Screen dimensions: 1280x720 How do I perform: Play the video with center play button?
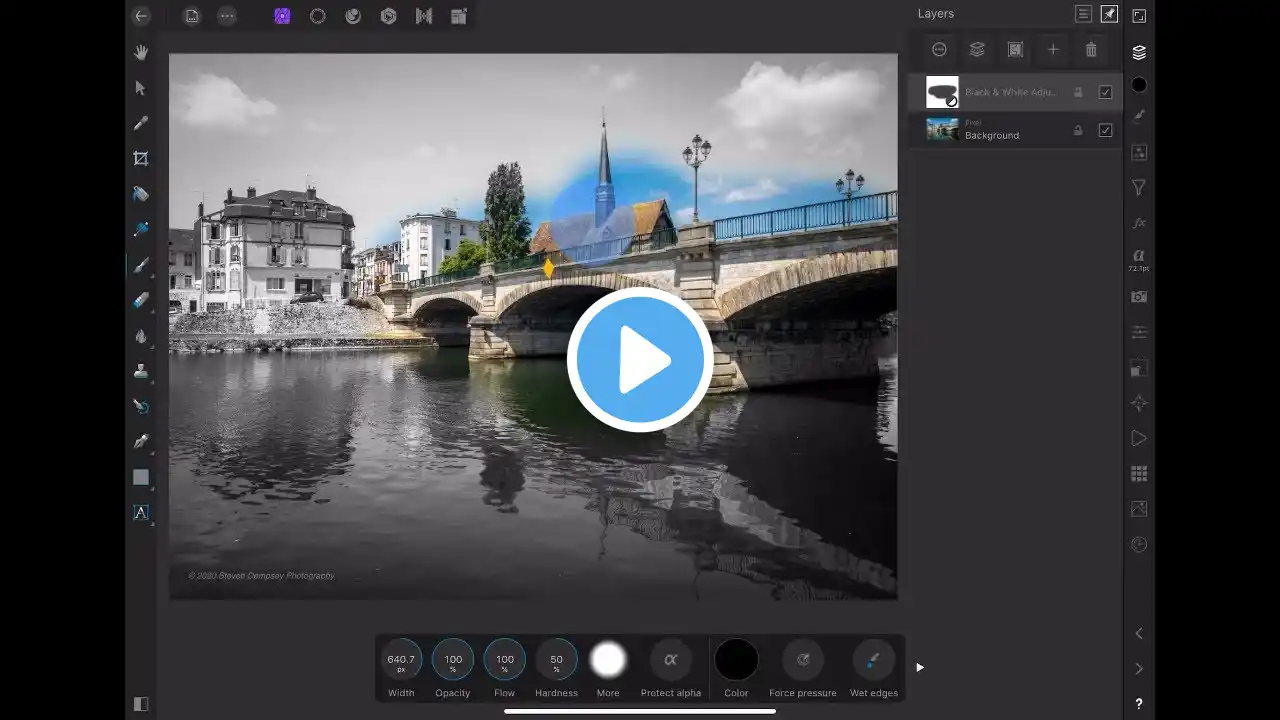640,360
